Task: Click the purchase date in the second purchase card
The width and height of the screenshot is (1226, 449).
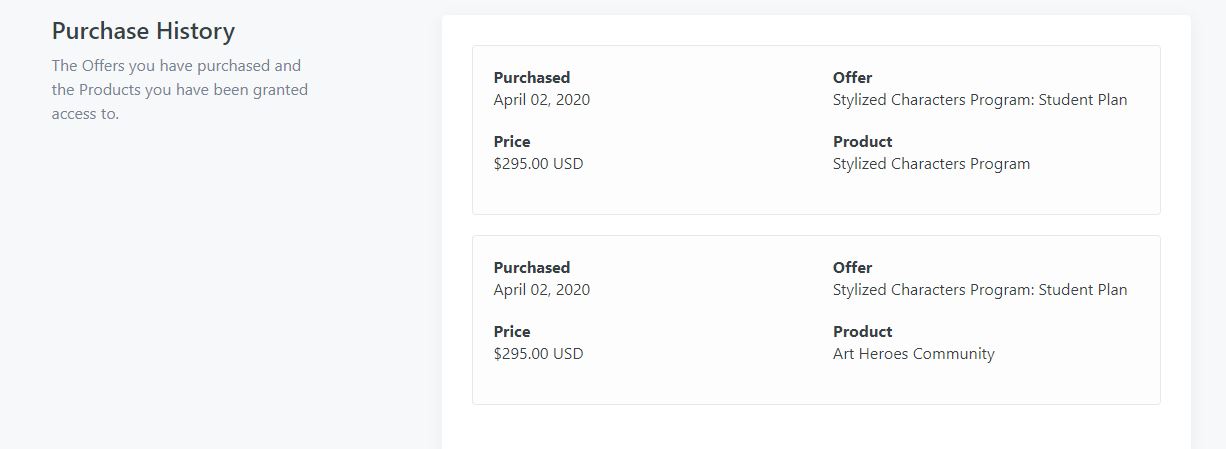Action: [541, 290]
